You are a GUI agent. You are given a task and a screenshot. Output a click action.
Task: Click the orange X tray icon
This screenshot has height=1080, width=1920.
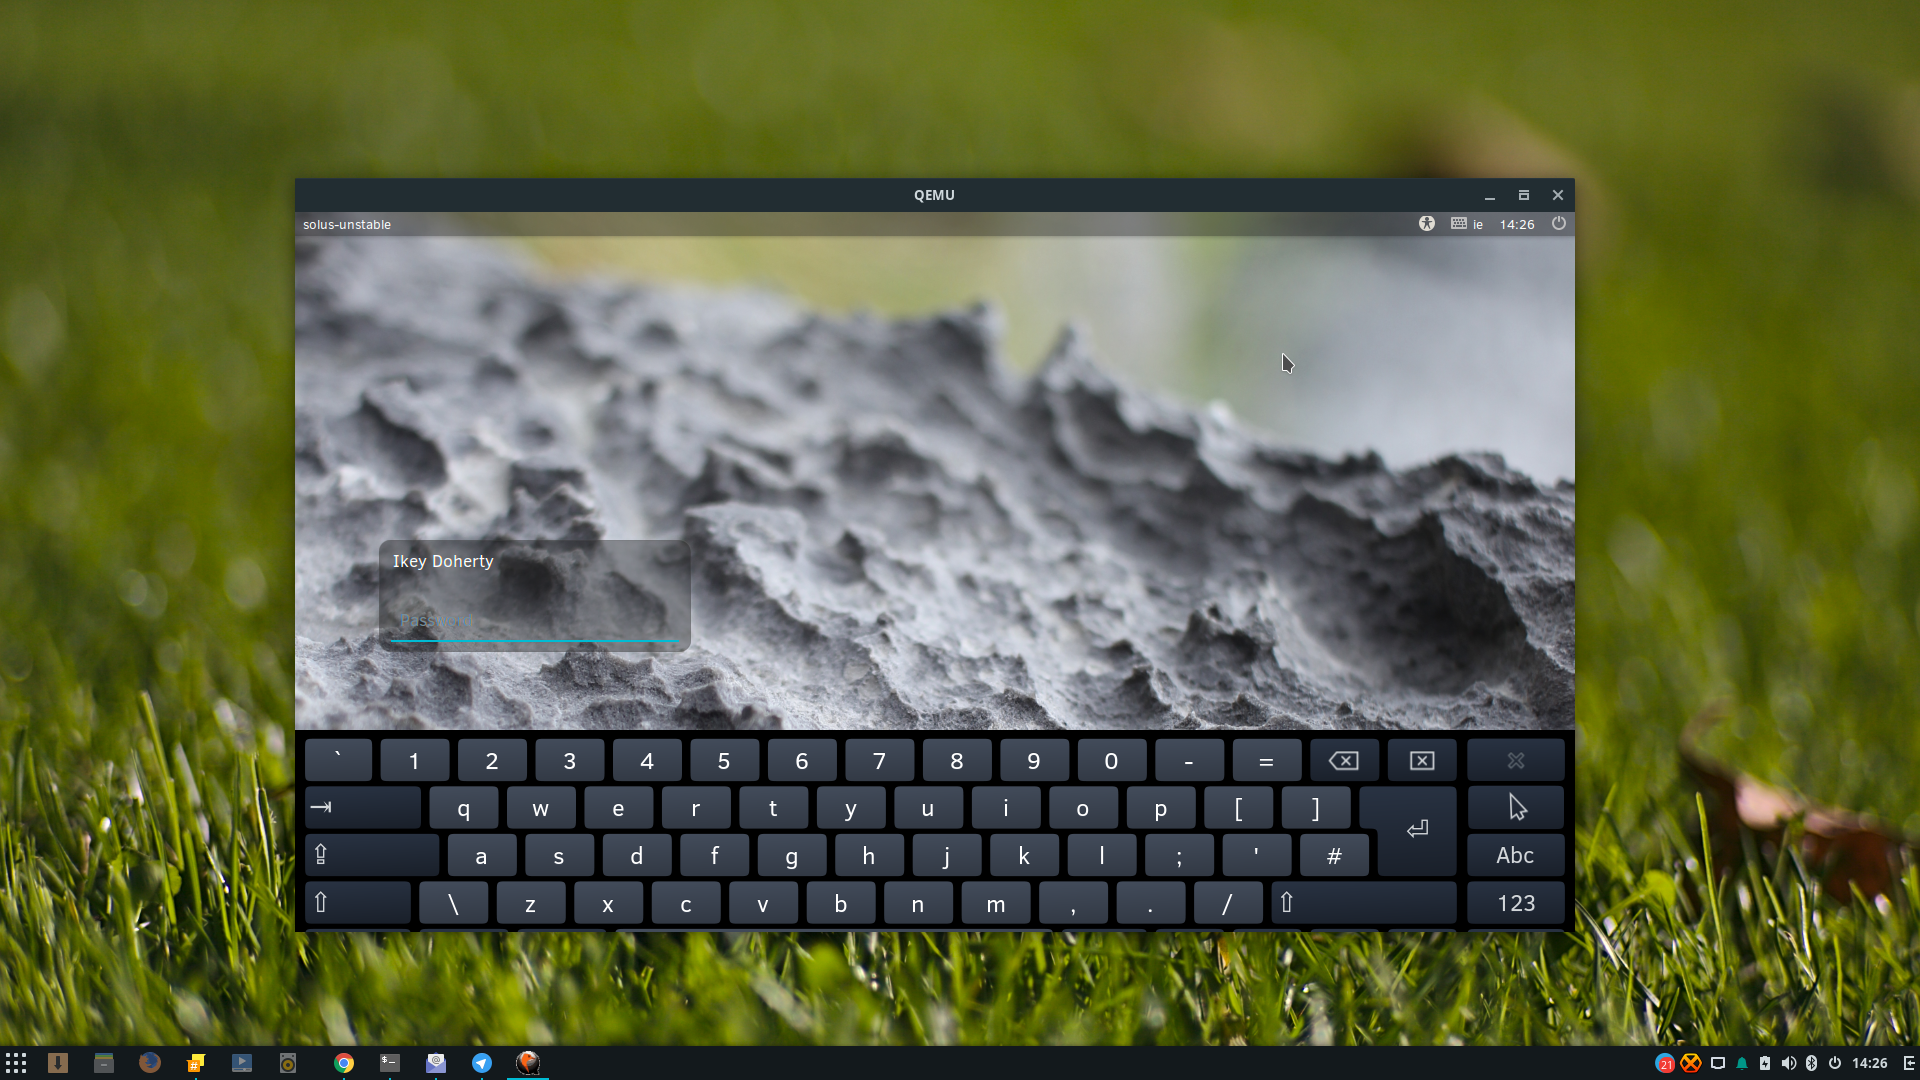pos(1691,1063)
